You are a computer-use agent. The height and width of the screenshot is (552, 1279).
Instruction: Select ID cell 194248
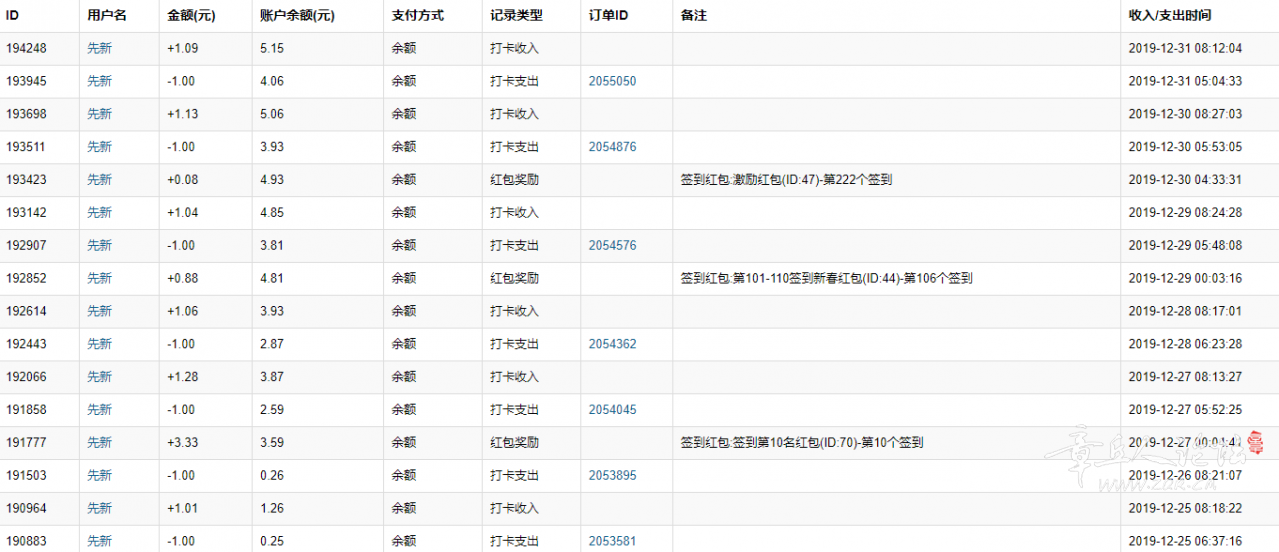(26, 48)
